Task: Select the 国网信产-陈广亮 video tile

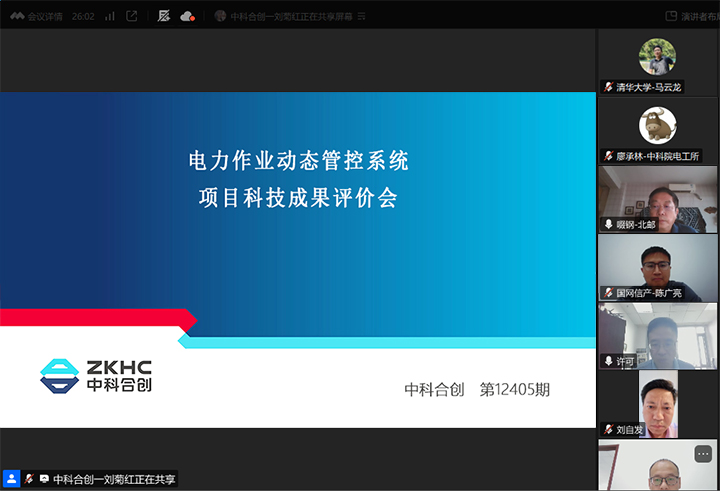Action: [x=658, y=267]
